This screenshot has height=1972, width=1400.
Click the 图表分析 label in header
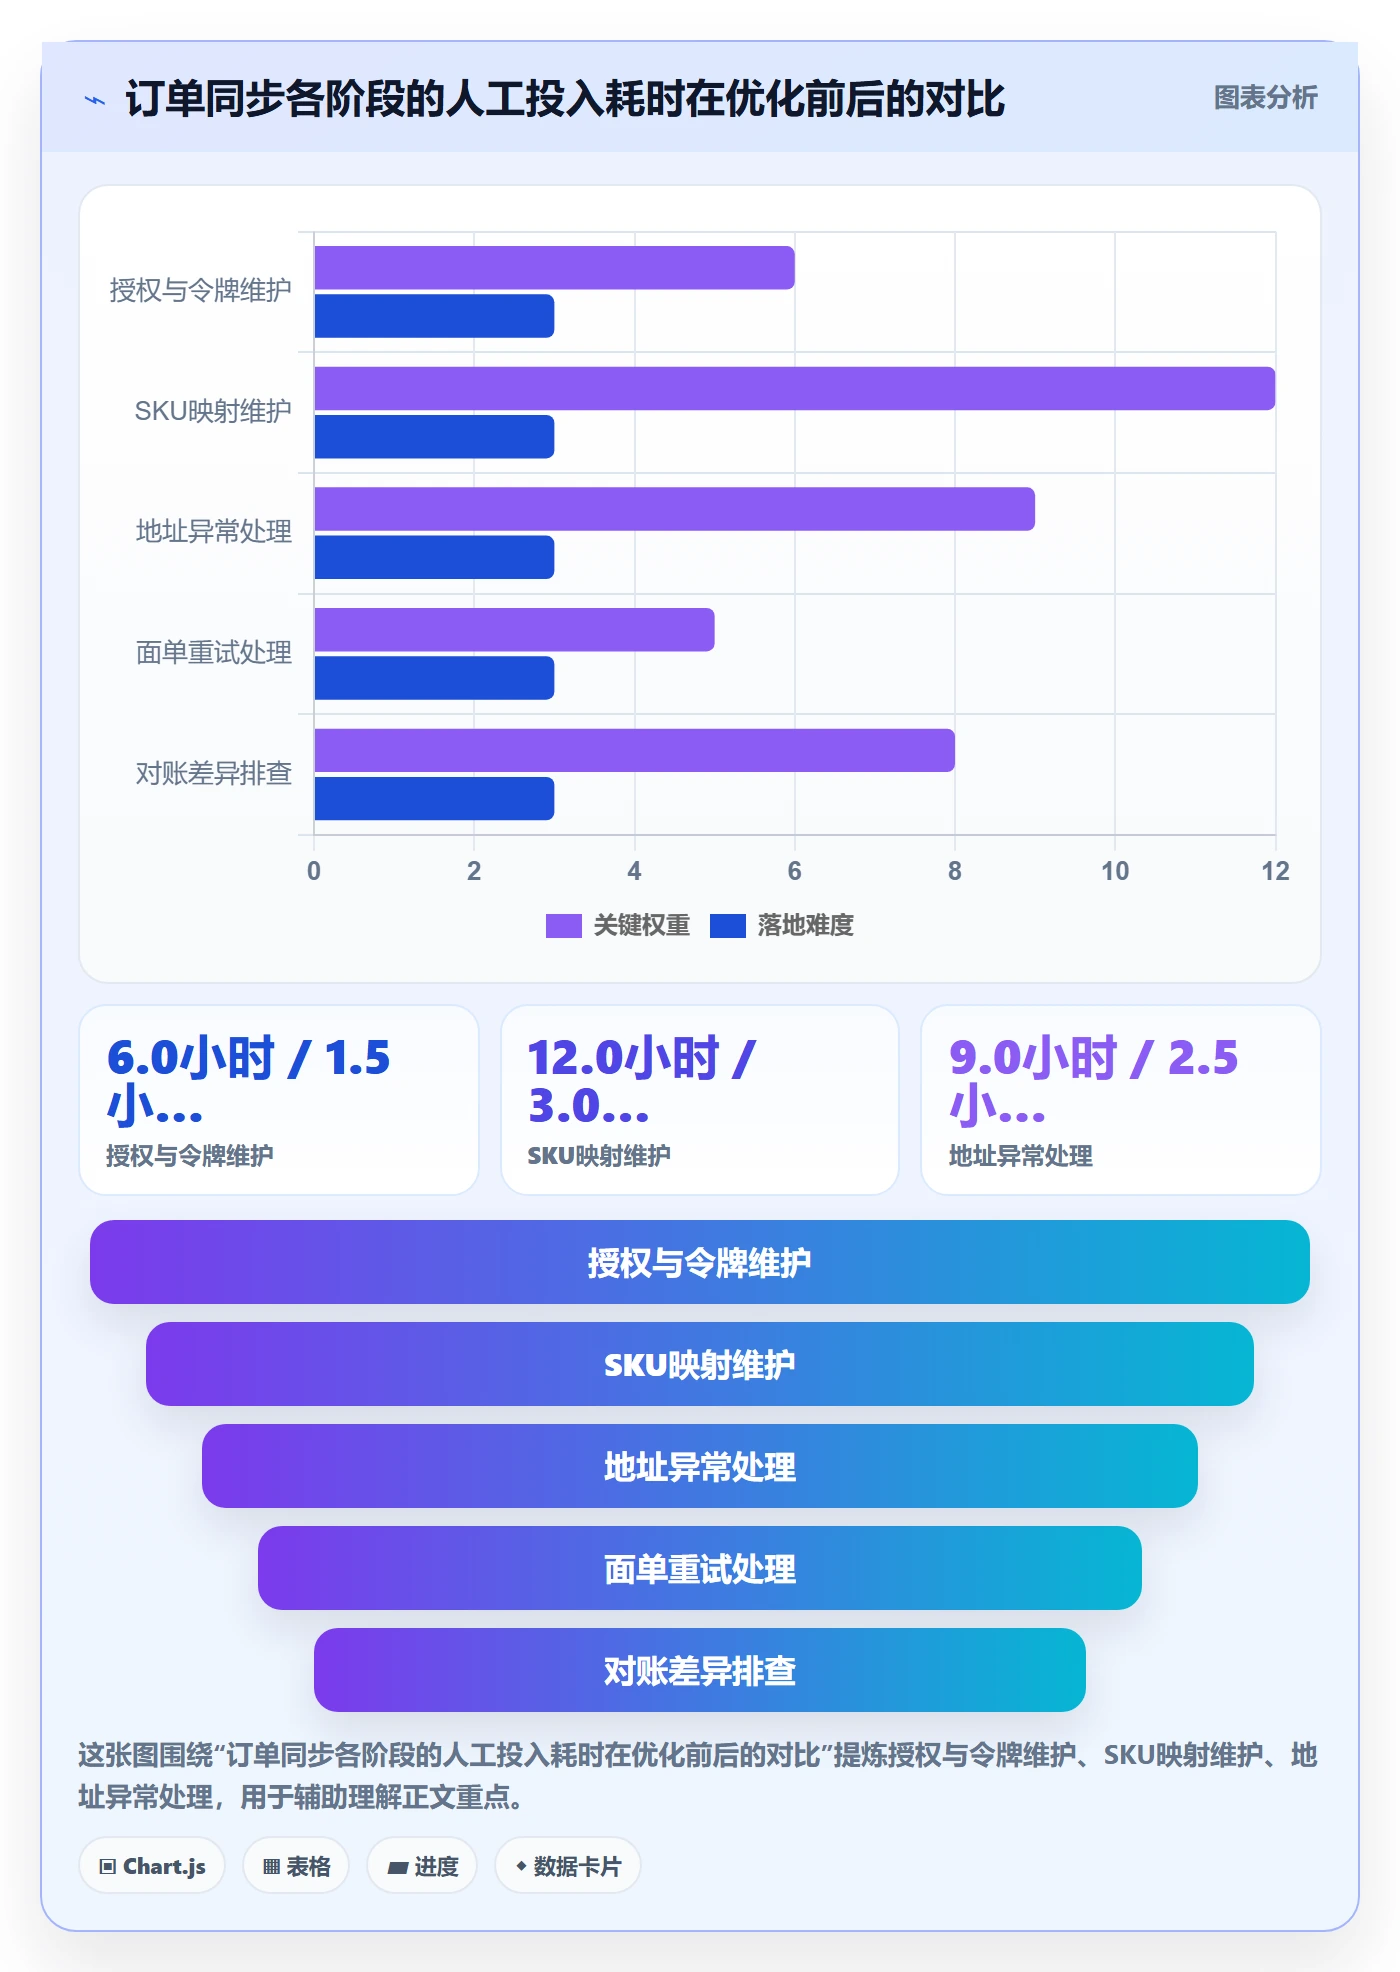(1265, 98)
